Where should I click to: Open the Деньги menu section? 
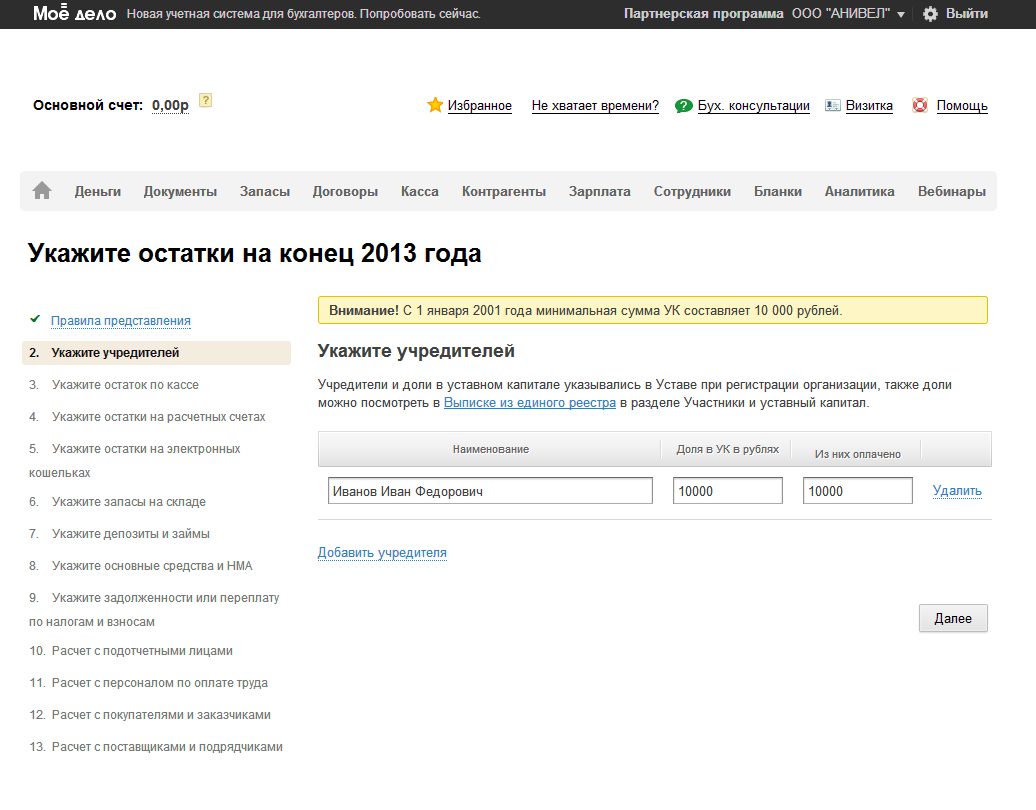(97, 191)
